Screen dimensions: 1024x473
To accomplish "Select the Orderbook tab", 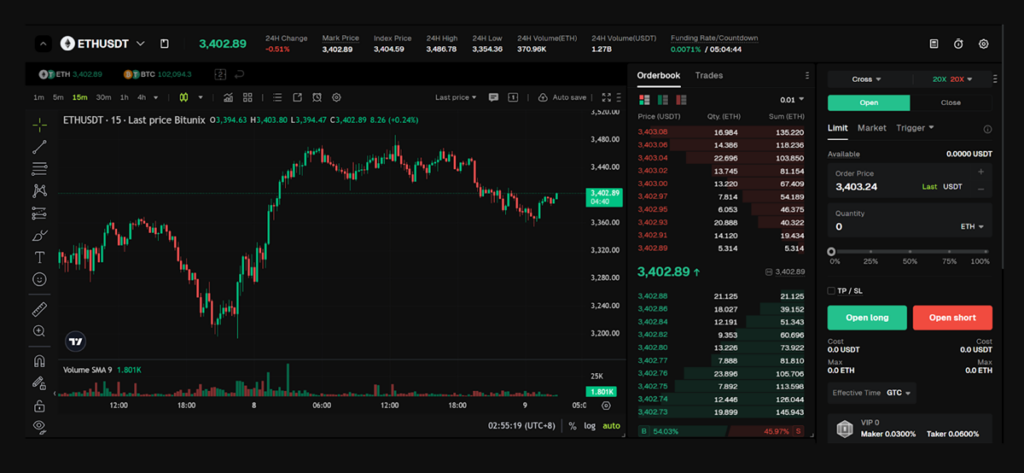I will point(658,75).
